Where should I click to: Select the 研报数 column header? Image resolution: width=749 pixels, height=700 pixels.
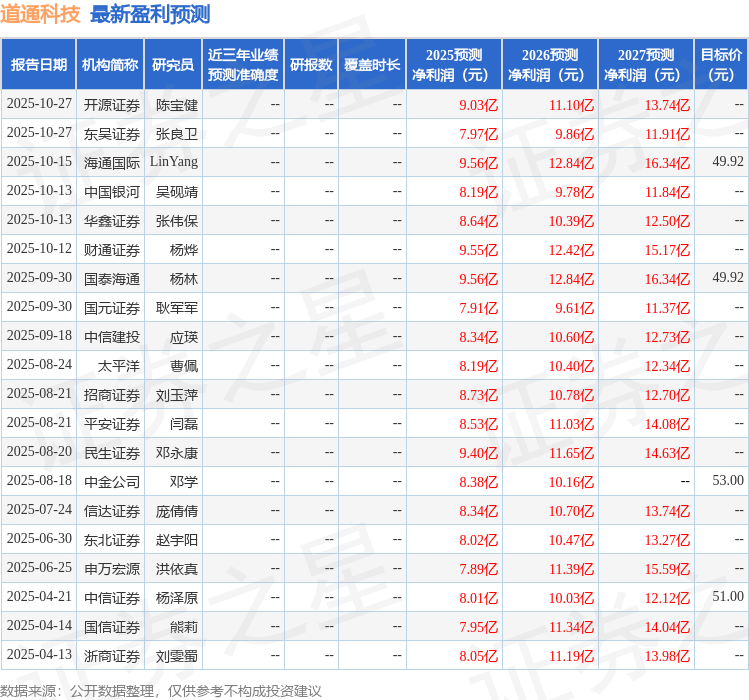pyautogui.click(x=311, y=65)
